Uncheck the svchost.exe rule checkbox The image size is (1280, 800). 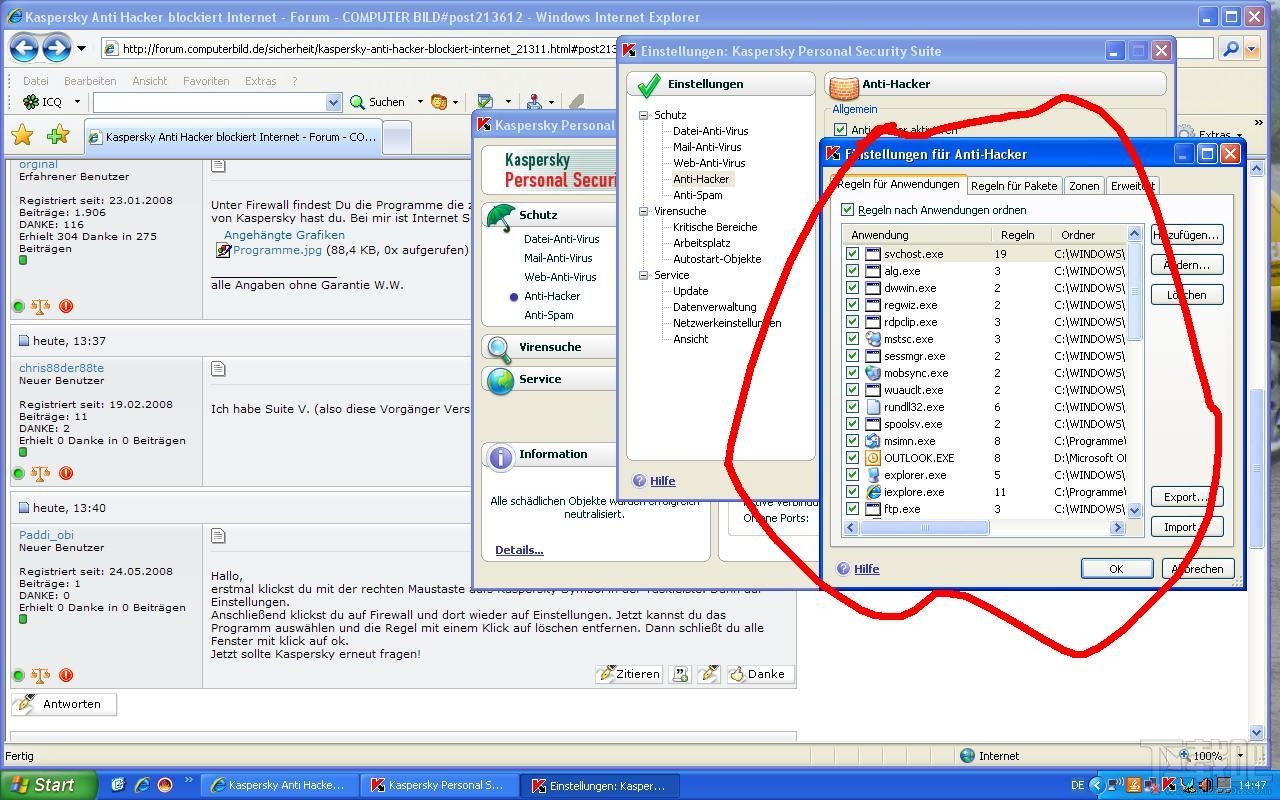pos(852,254)
